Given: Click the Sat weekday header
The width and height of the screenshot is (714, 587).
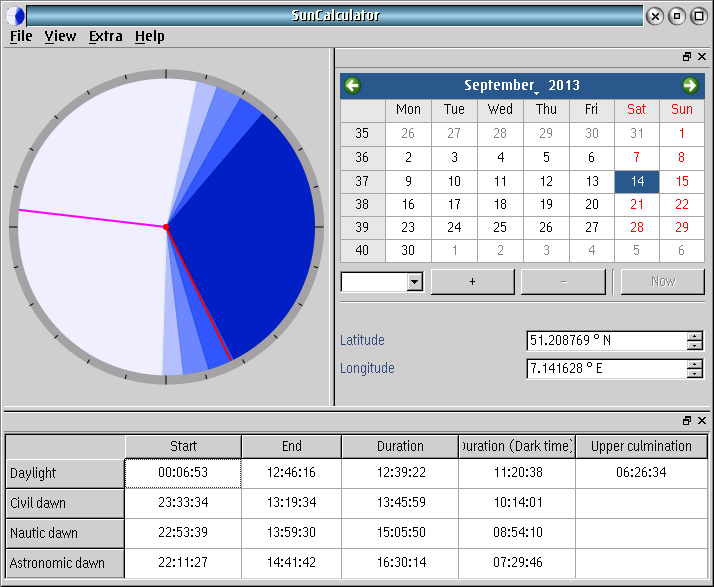Looking at the screenshot, I should [x=637, y=110].
